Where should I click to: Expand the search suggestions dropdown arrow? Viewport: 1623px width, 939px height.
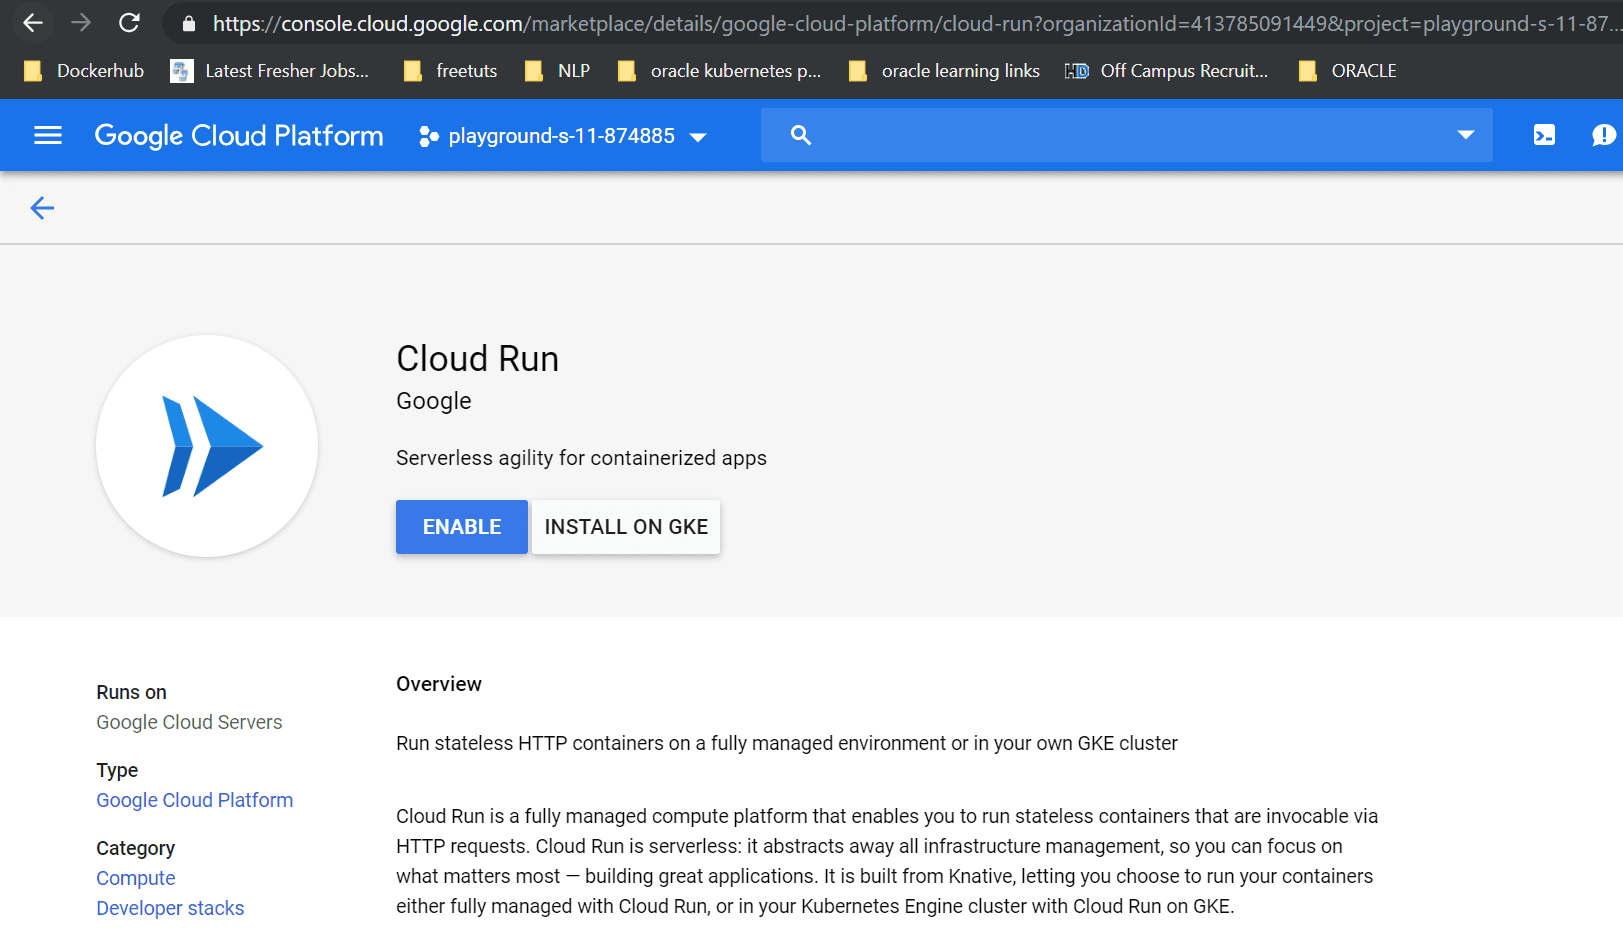pos(1466,134)
